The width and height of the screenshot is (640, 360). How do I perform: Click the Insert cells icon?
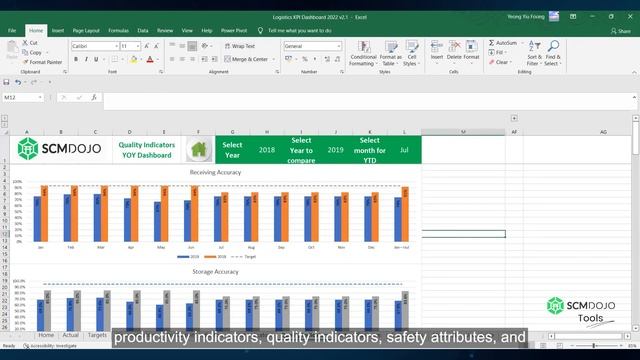coord(436,47)
